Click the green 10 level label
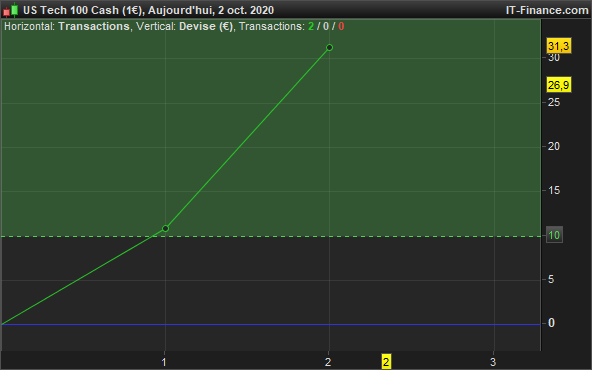The image size is (592, 370). pyautogui.click(x=554, y=235)
